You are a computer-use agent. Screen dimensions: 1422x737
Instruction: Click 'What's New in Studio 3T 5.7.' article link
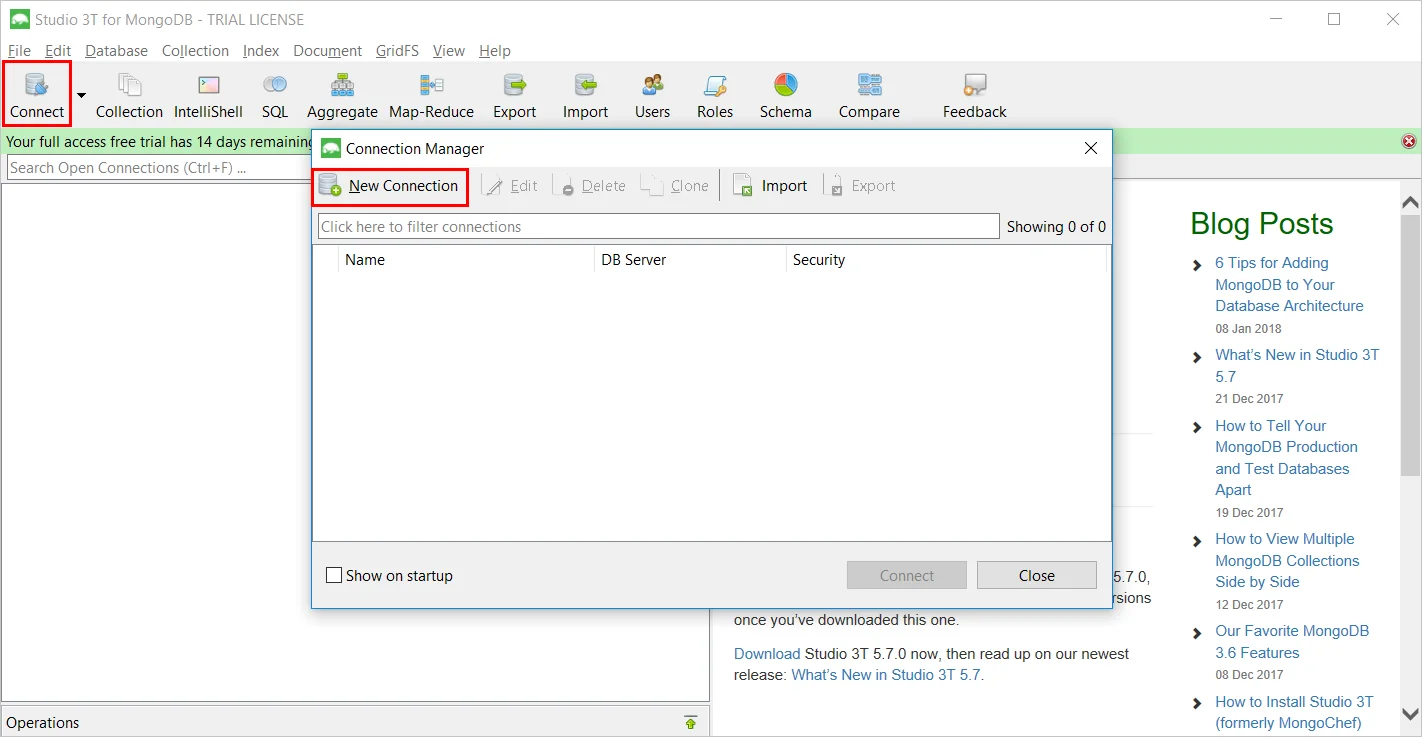[x=887, y=675]
